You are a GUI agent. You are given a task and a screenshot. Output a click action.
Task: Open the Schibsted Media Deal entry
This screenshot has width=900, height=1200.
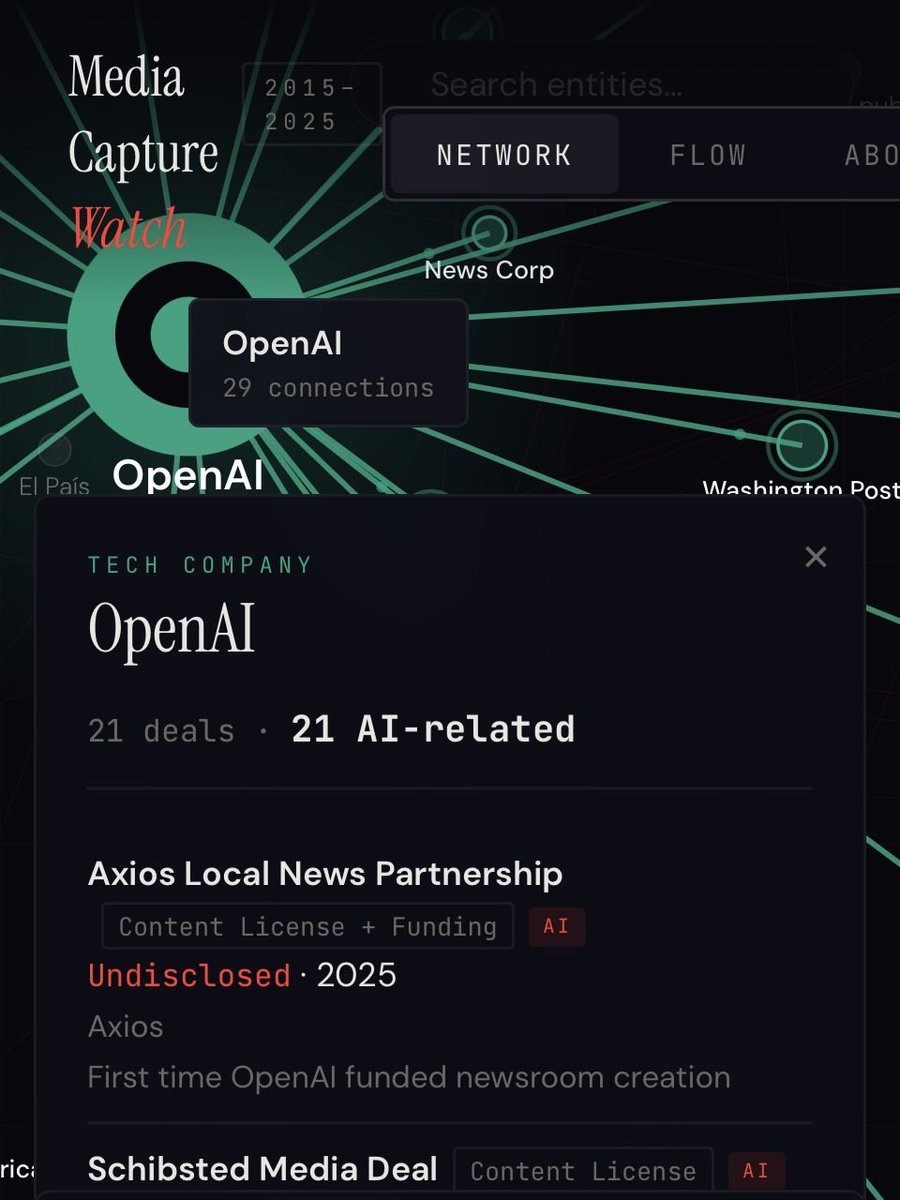pos(263,1169)
